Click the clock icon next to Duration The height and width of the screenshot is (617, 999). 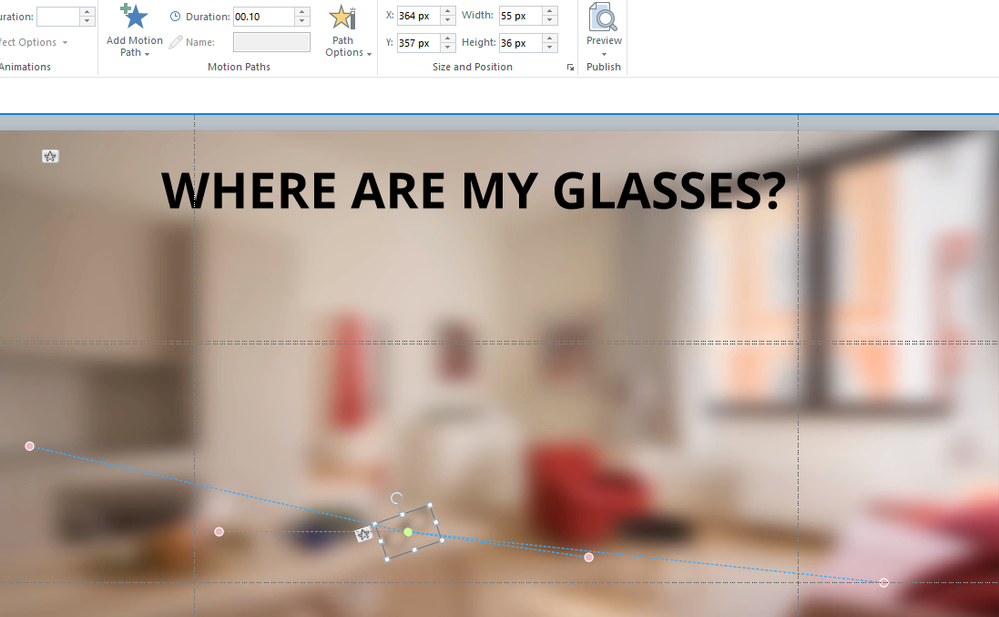[x=176, y=17]
